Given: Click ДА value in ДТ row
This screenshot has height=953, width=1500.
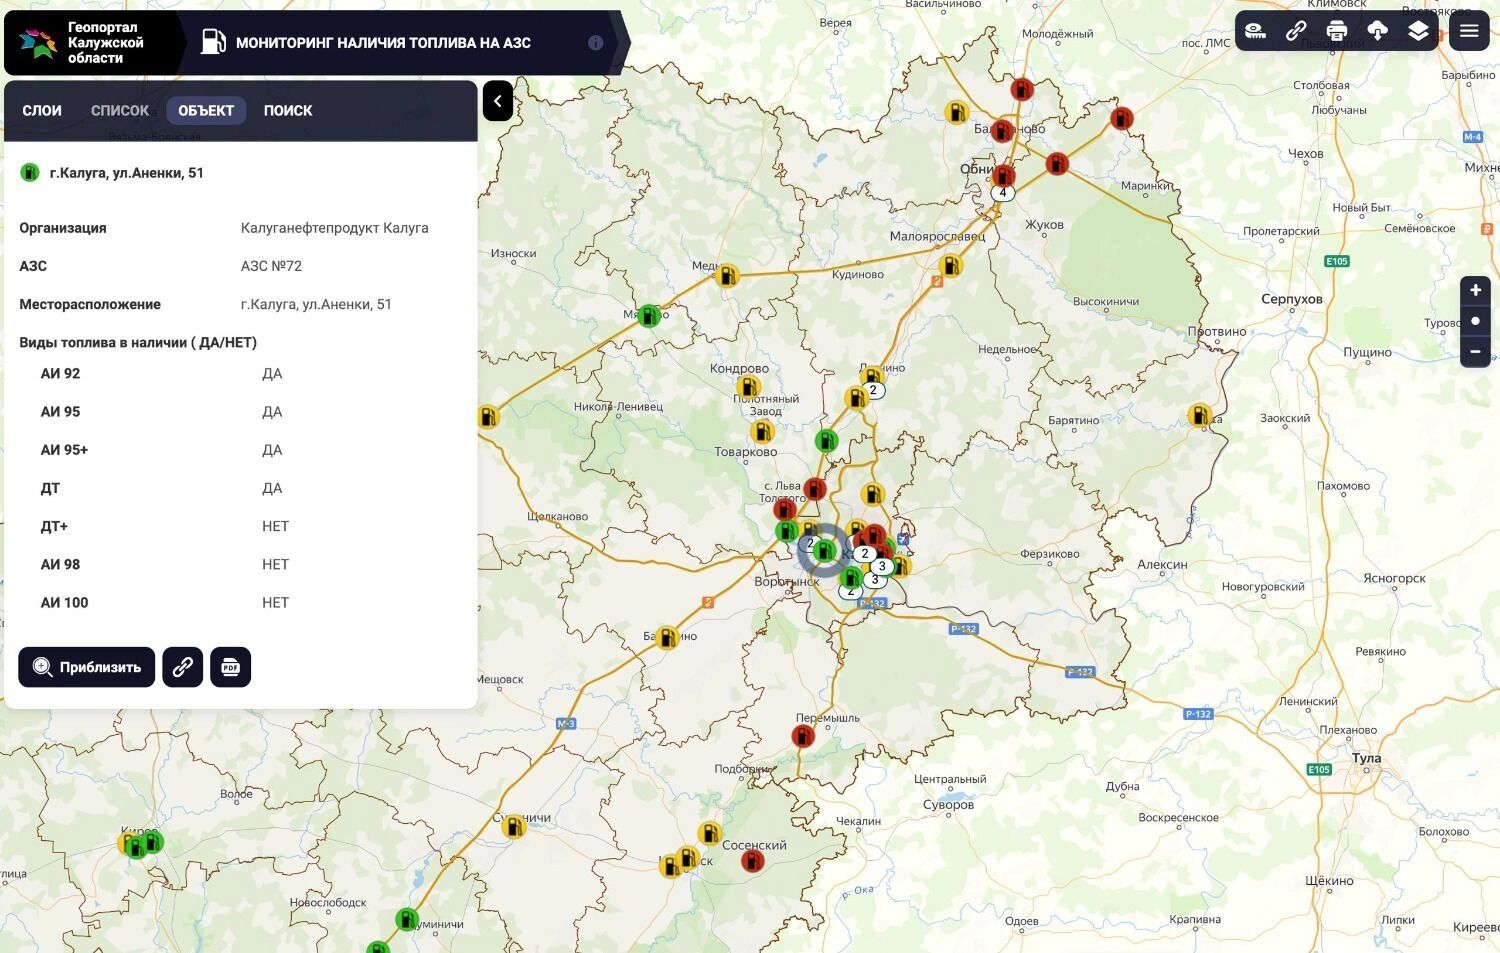Looking at the screenshot, I should pos(272,488).
